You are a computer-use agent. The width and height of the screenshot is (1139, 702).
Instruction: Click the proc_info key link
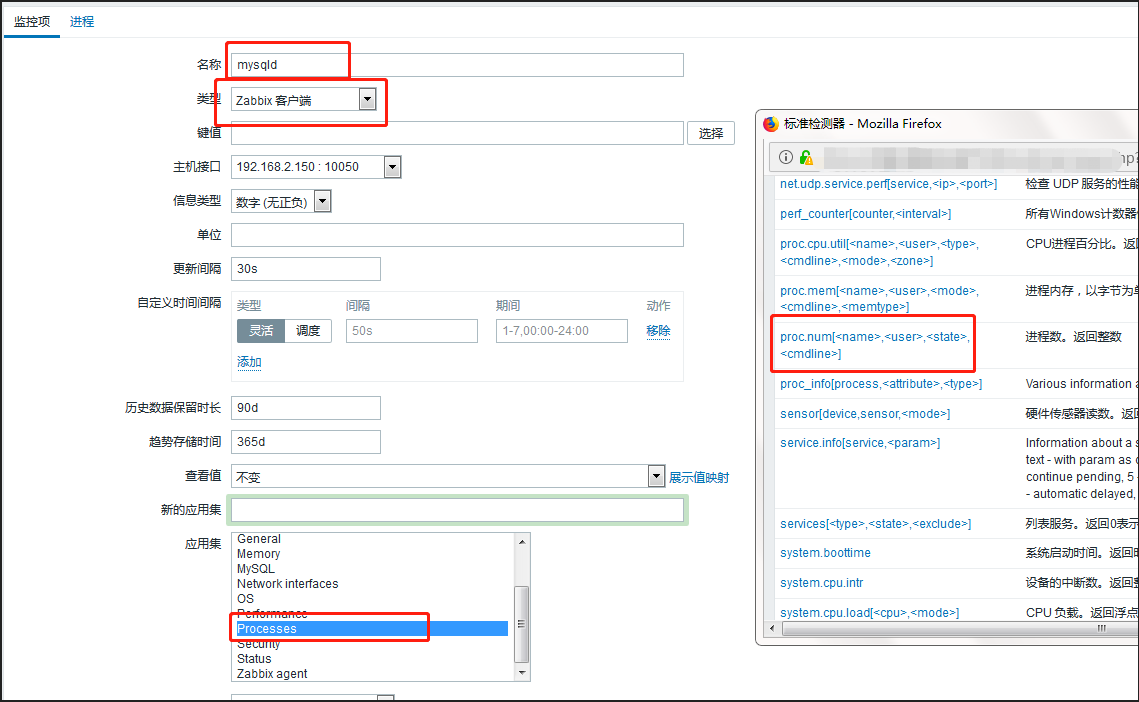(881, 384)
